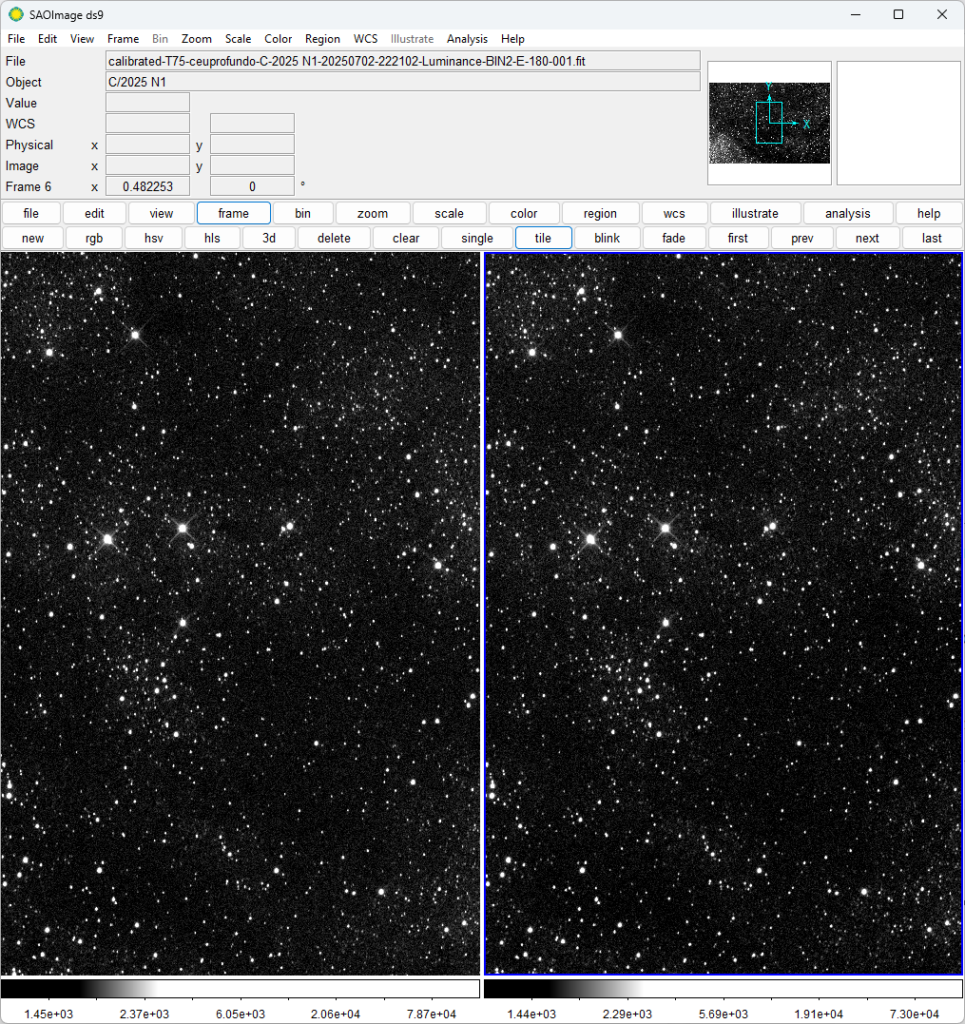Open the Help menu
965x1024 pixels.
(x=513, y=39)
